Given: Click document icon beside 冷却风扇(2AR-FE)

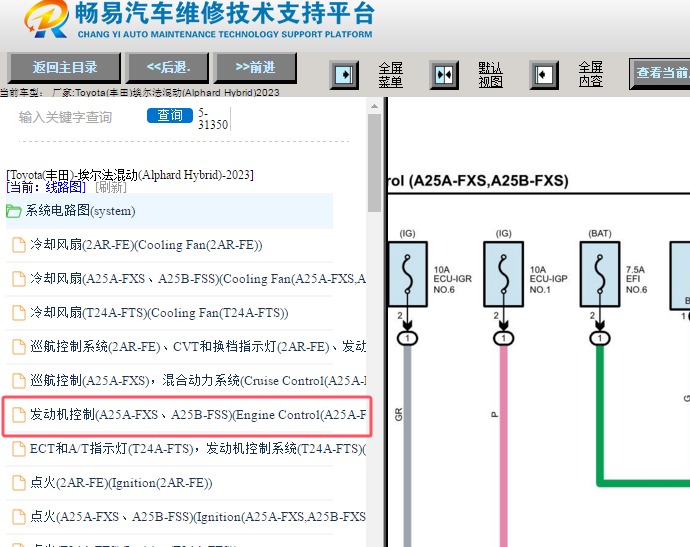Looking at the screenshot, I should point(18,245).
